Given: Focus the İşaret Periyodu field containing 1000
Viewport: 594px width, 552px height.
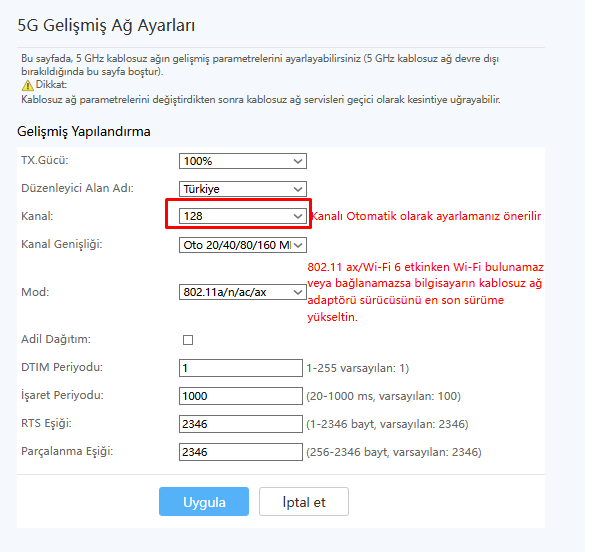Looking at the screenshot, I should coord(241,396).
